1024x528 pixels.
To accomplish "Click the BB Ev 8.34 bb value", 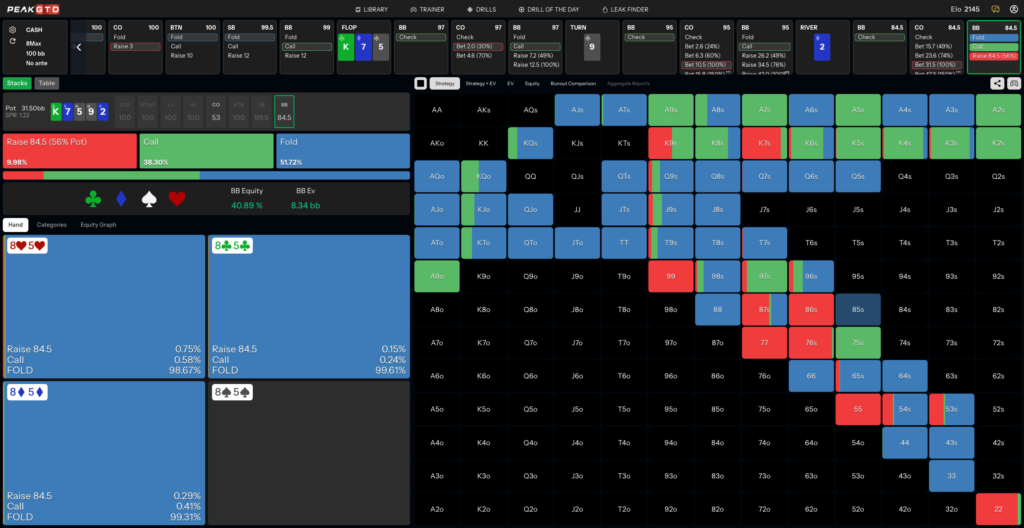I will pyautogui.click(x=306, y=205).
